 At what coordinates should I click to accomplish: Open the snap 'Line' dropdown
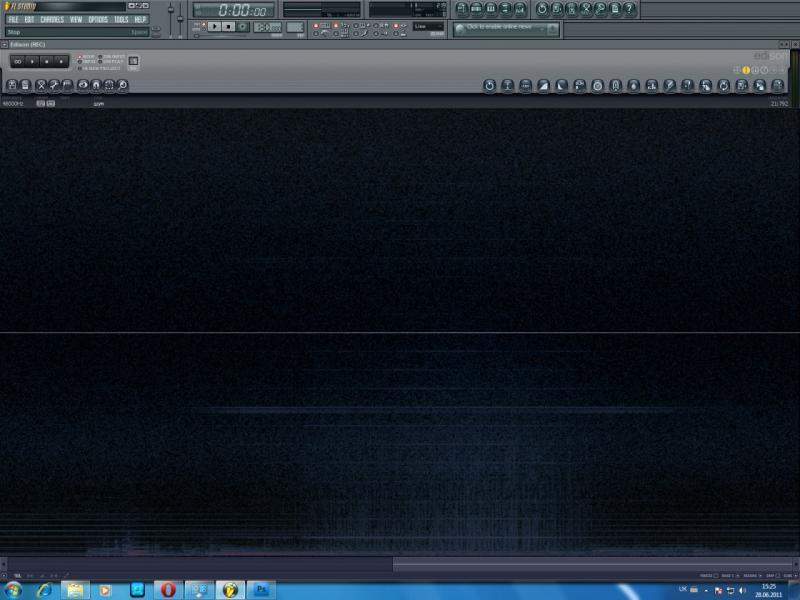(x=428, y=26)
